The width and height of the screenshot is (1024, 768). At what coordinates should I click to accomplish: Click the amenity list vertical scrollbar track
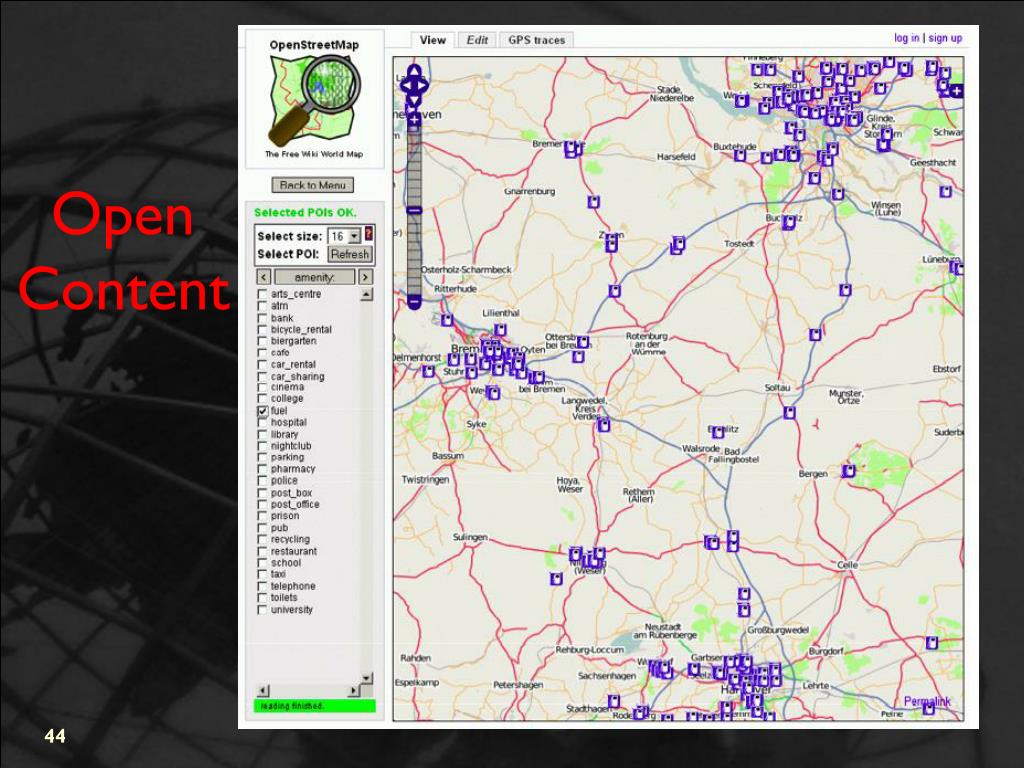point(366,486)
